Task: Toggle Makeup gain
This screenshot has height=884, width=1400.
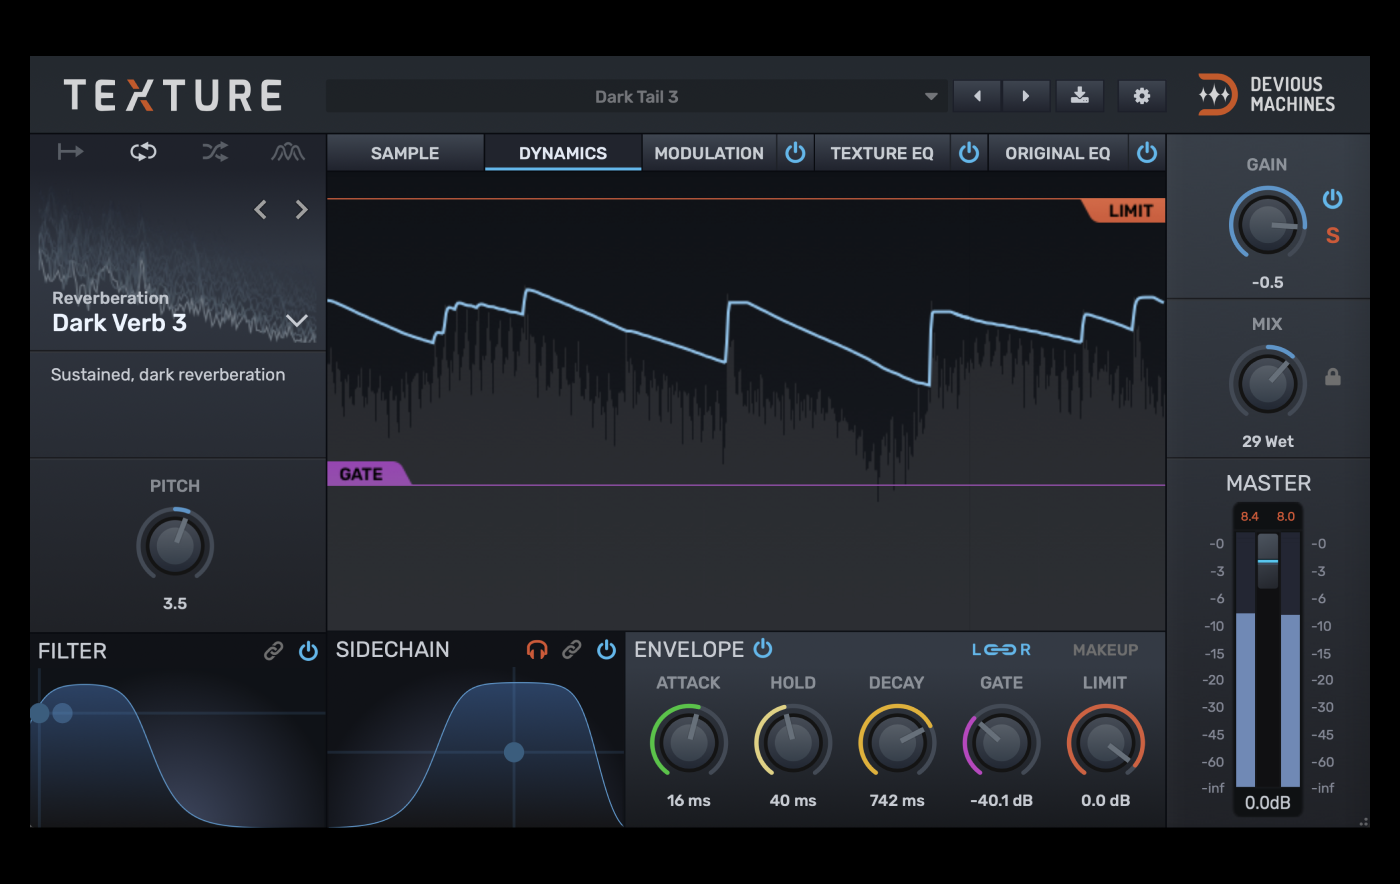Action: click(1105, 650)
